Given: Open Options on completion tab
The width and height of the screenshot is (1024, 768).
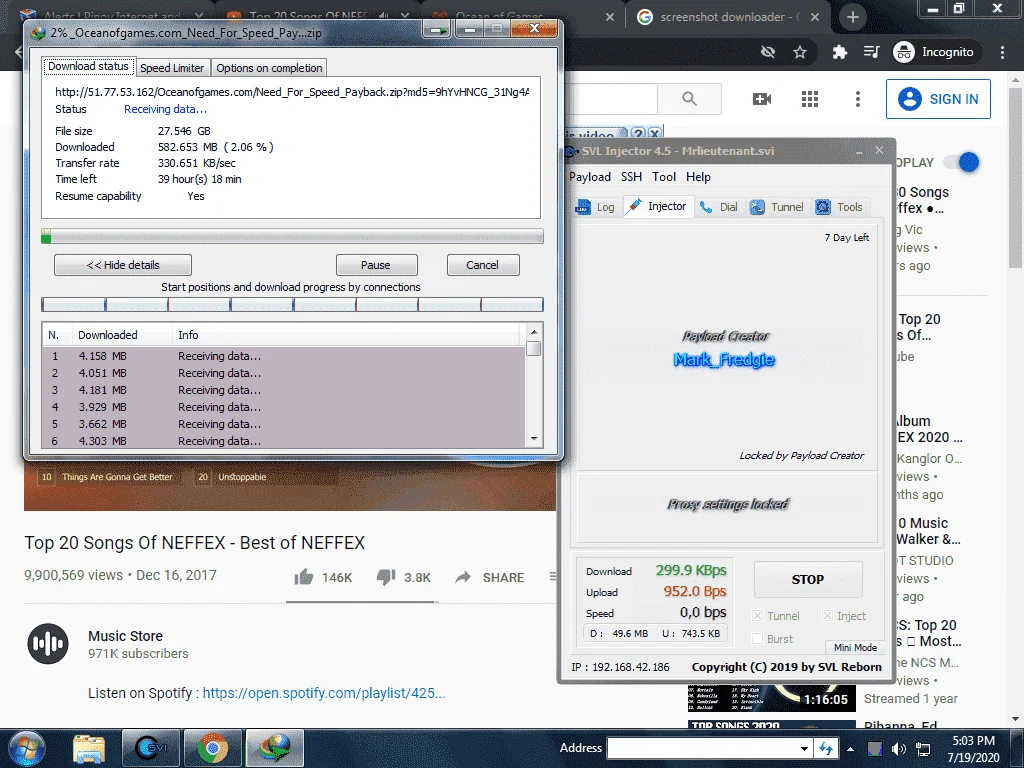Looking at the screenshot, I should (269, 68).
